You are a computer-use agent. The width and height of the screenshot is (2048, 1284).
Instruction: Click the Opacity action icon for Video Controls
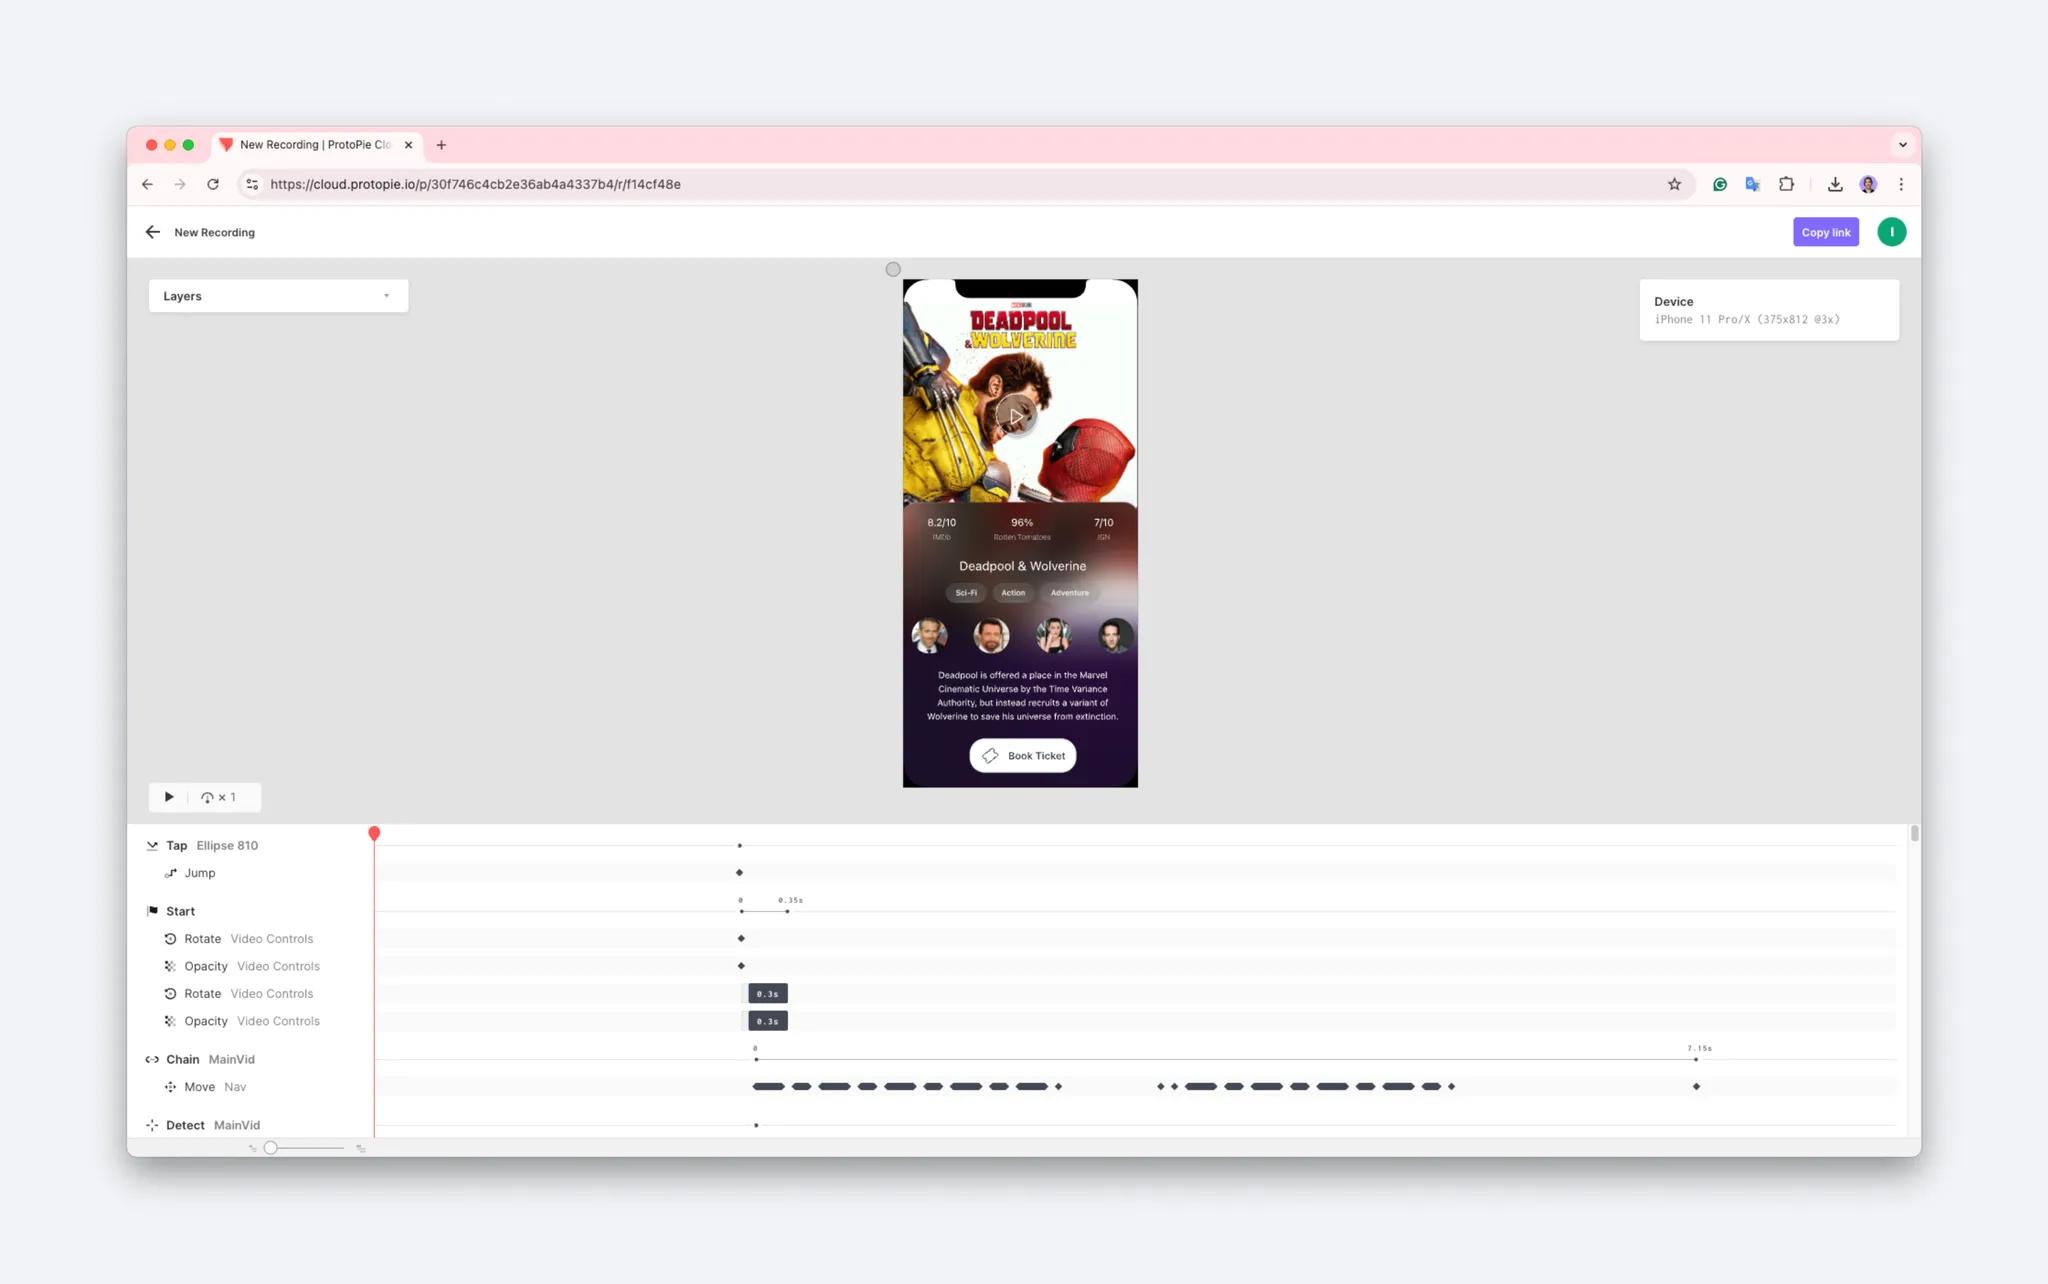(170, 964)
